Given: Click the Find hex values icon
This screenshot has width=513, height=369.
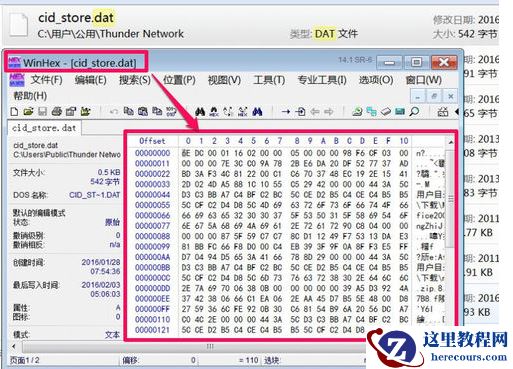Looking at the screenshot, I should tap(214, 112).
